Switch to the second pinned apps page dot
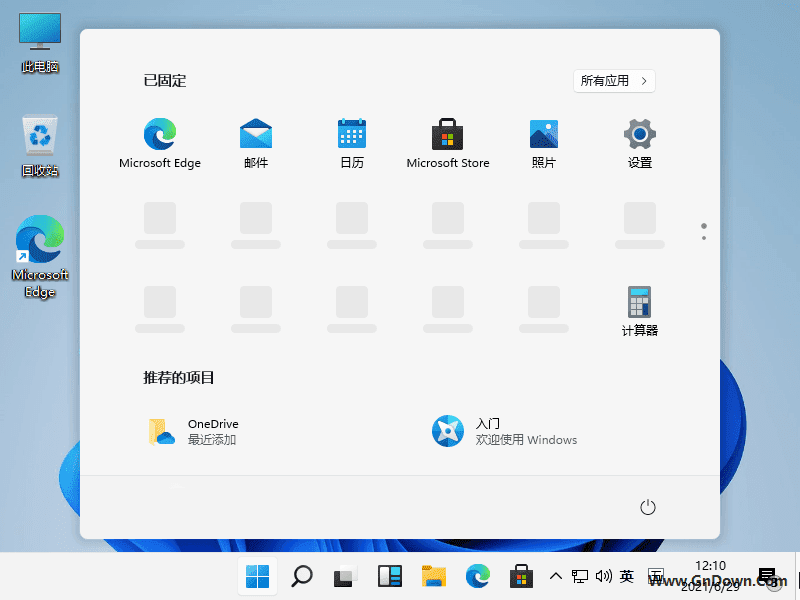Viewport: 800px width, 600px height. [x=703, y=236]
